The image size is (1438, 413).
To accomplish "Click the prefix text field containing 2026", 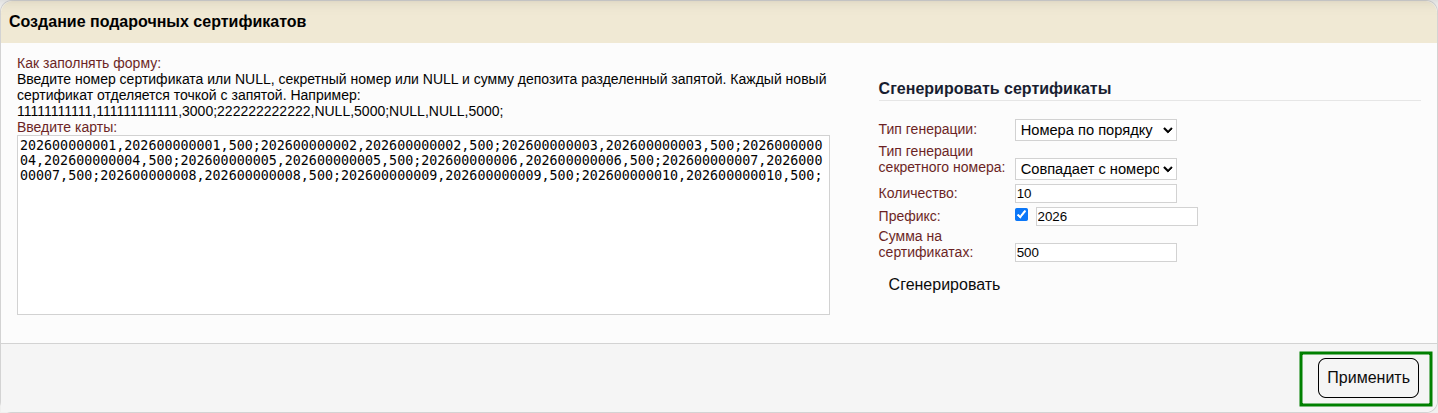I will point(1116,216).
